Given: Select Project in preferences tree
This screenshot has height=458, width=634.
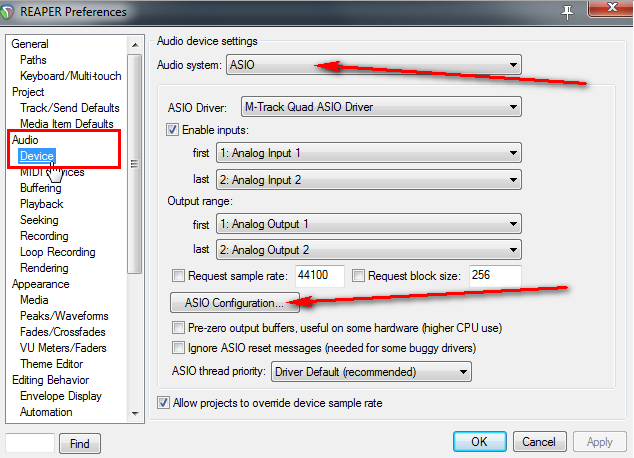Looking at the screenshot, I should pos(28,92).
